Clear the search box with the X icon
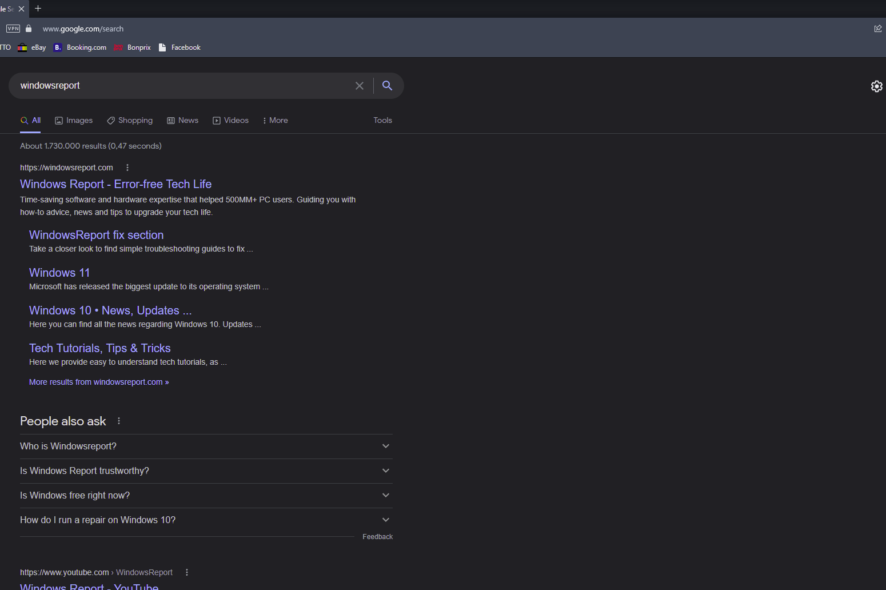Screen dimensions: 886x590 click(359, 86)
